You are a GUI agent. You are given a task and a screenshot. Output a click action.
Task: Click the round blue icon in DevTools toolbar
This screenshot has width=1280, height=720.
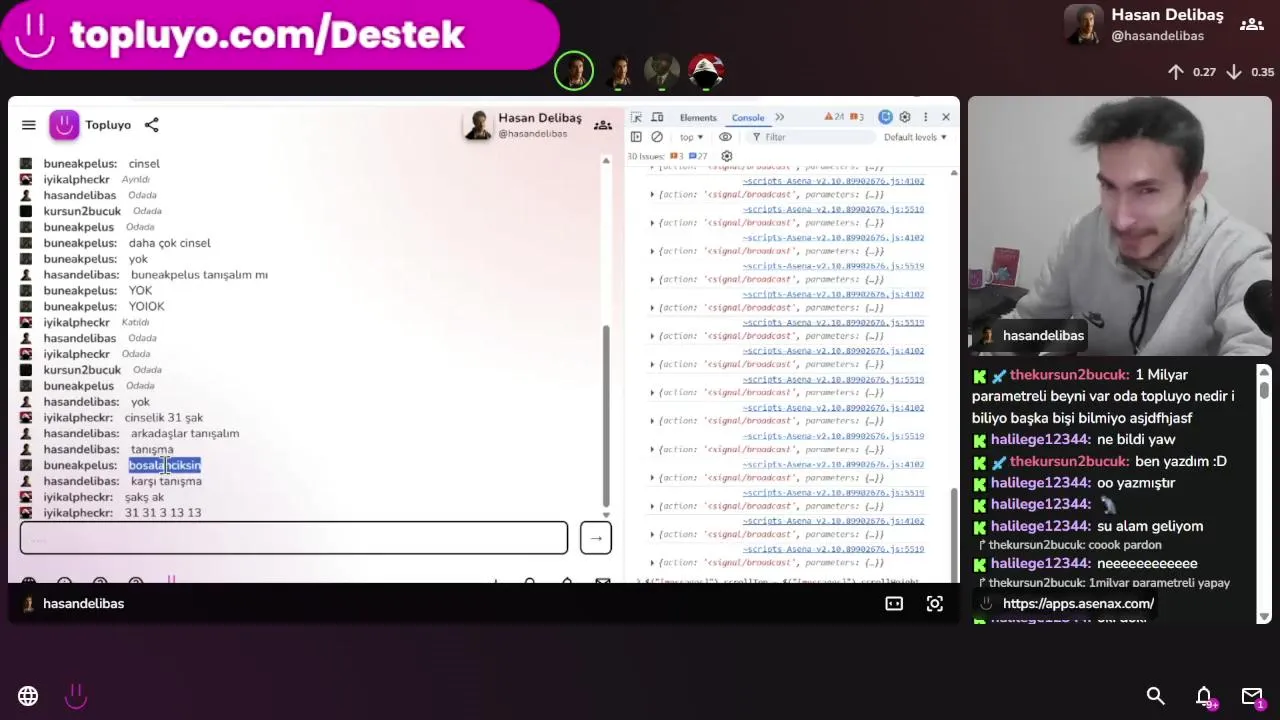click(885, 117)
